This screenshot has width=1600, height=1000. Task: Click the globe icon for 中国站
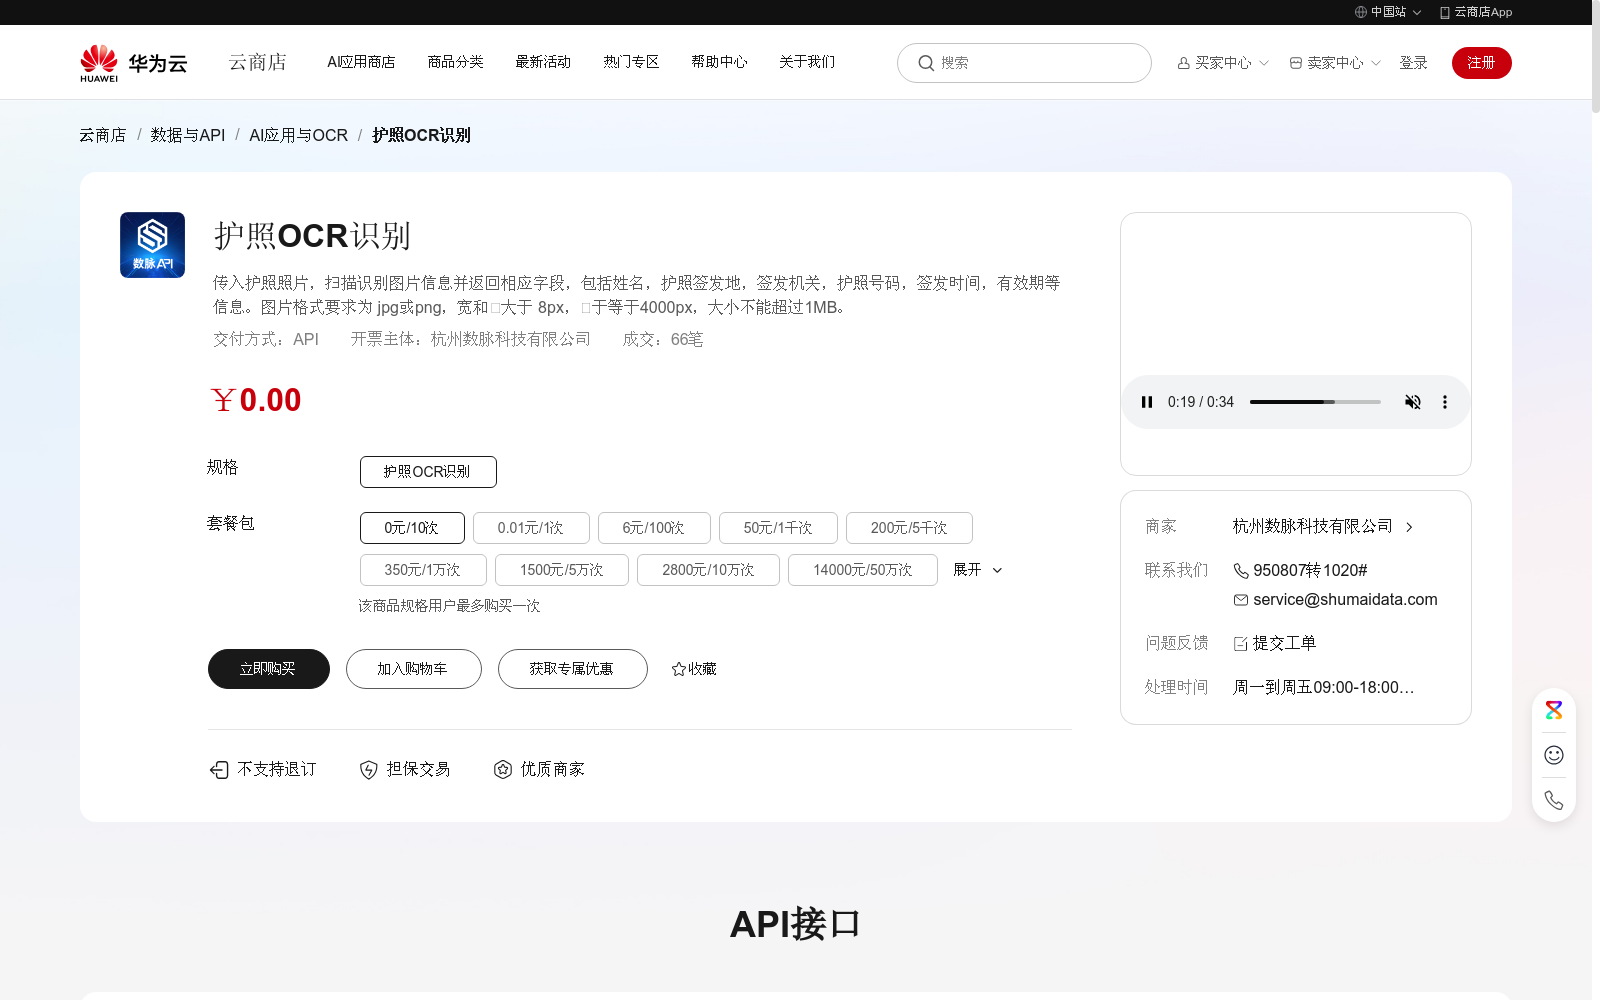(x=1361, y=12)
